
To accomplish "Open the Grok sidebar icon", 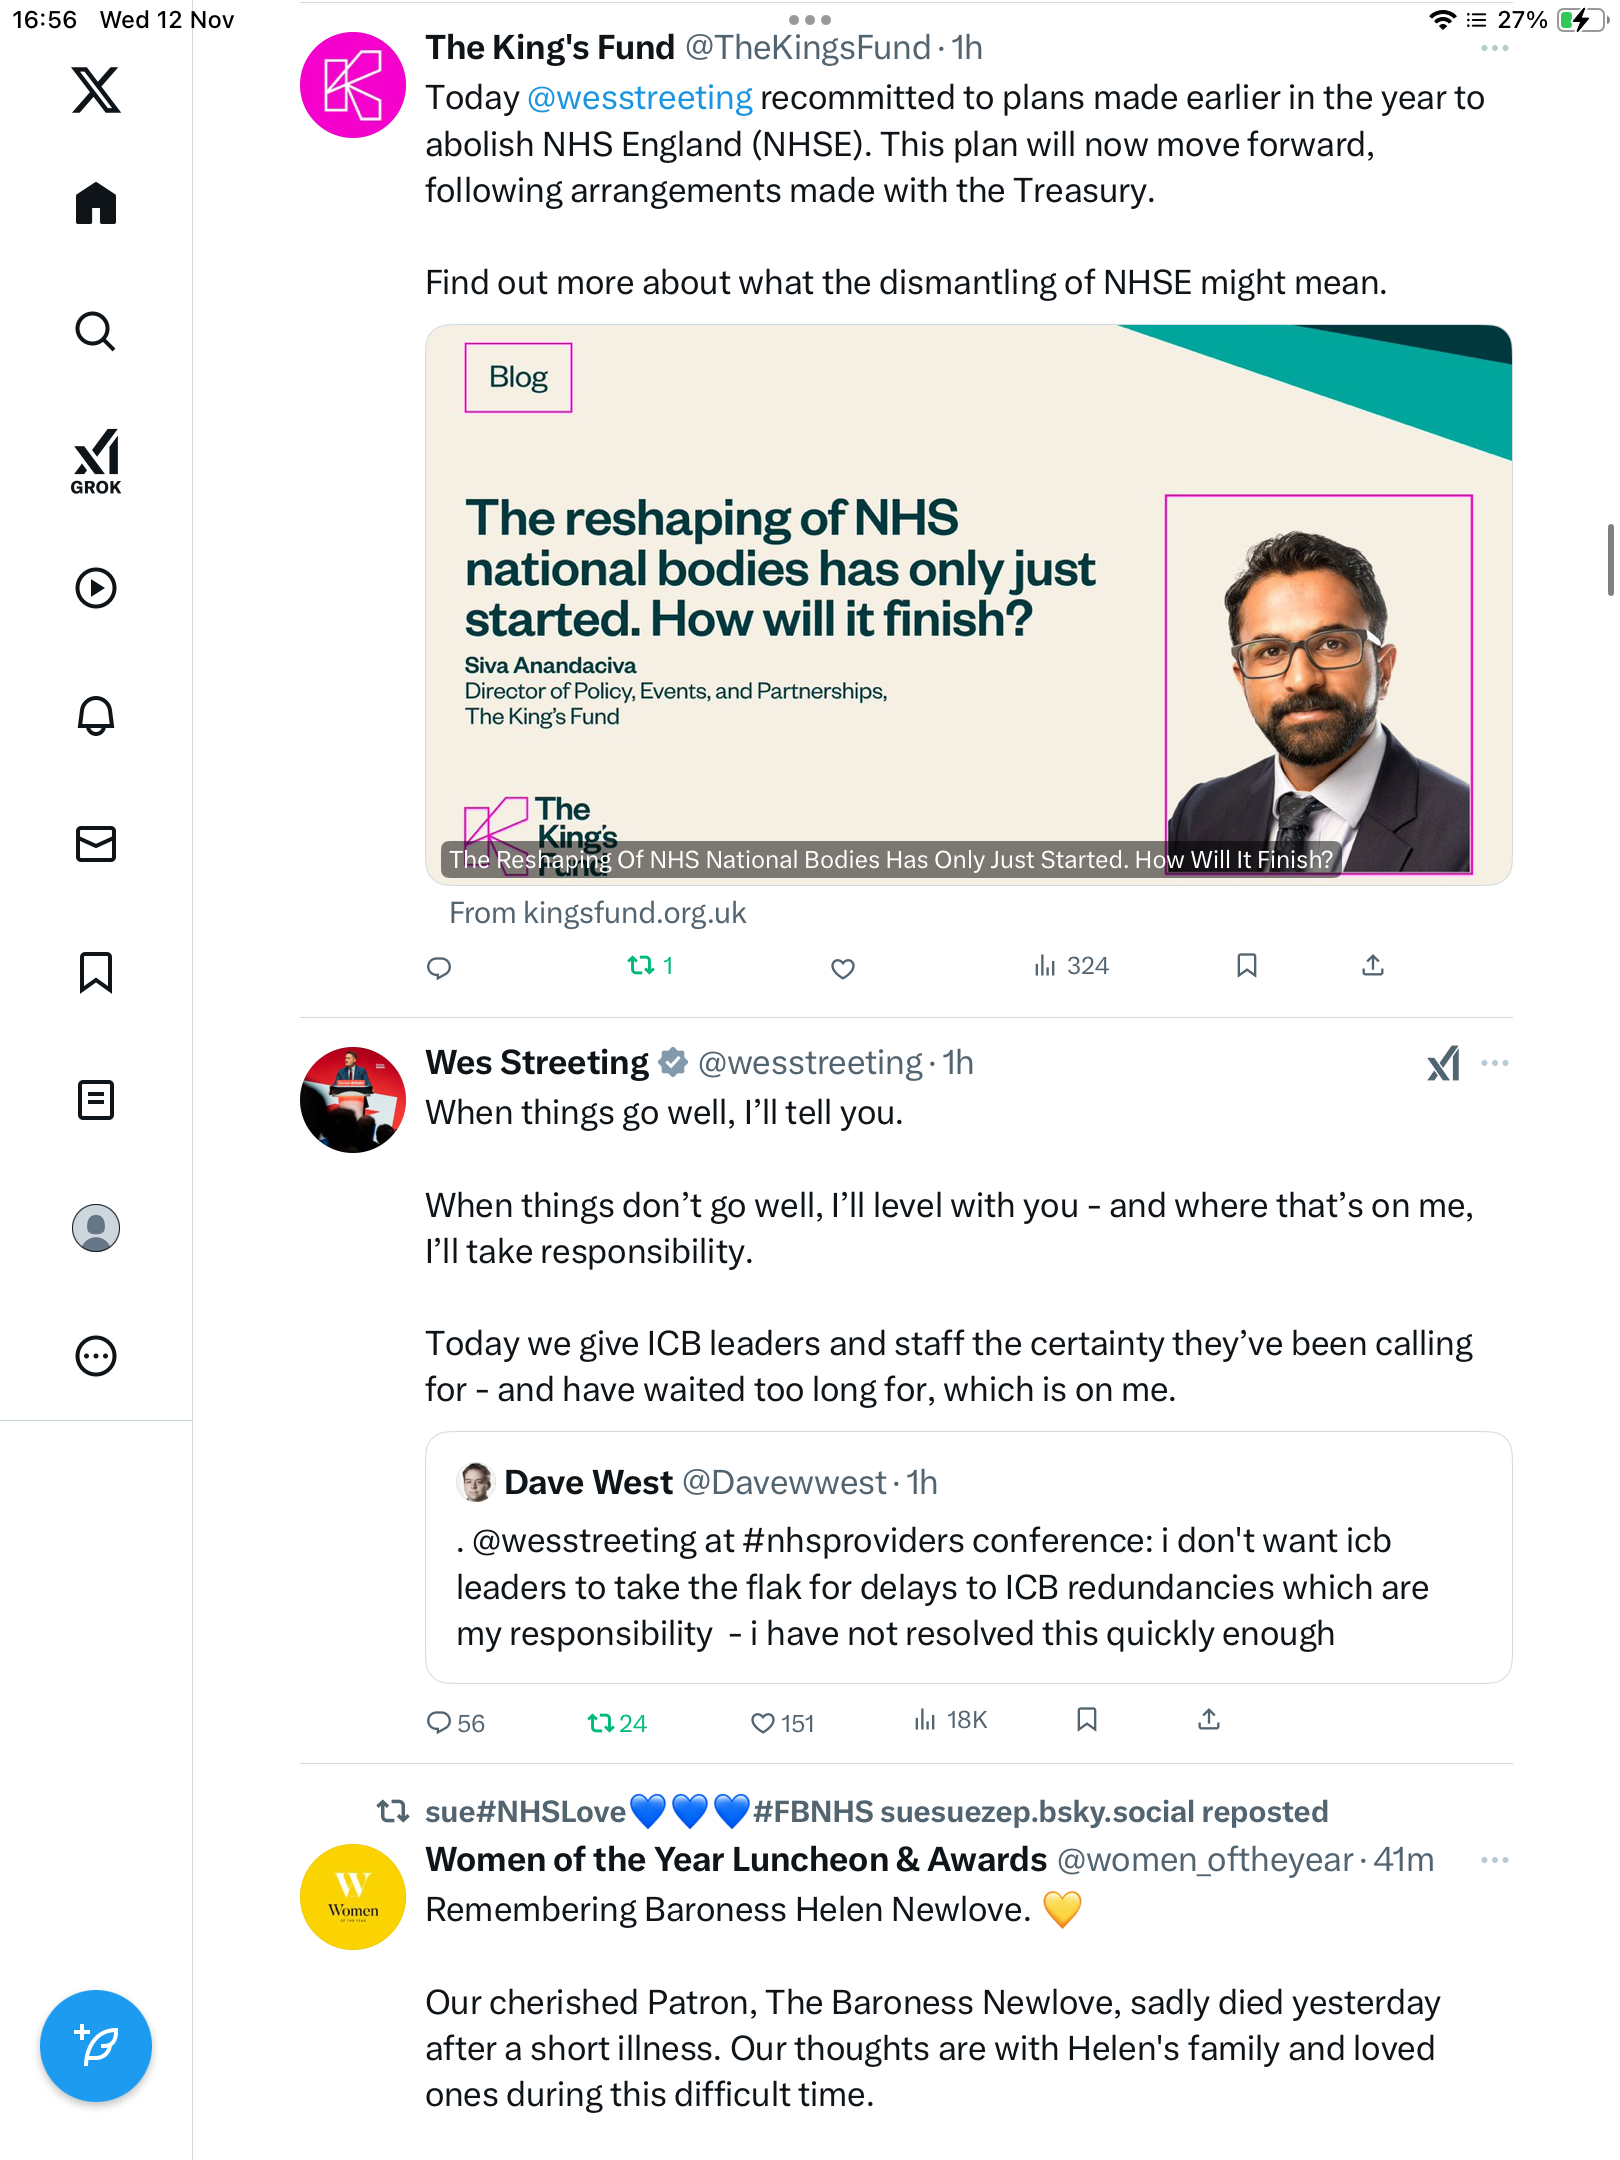I will [x=96, y=461].
